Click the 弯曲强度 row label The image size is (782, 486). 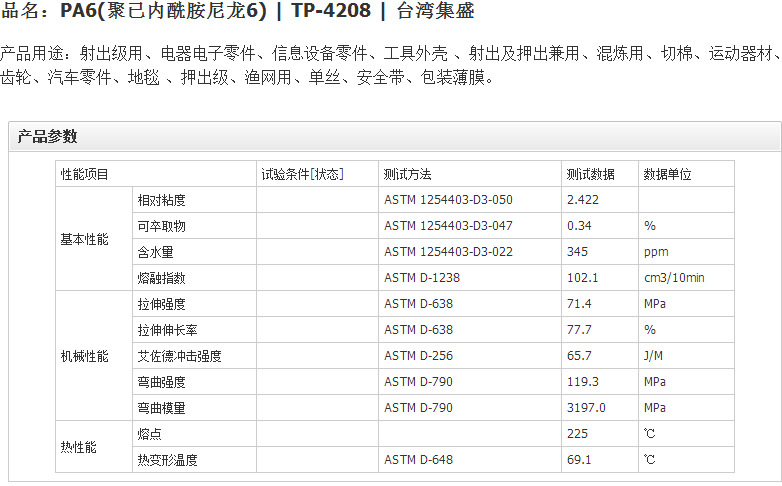point(162,382)
